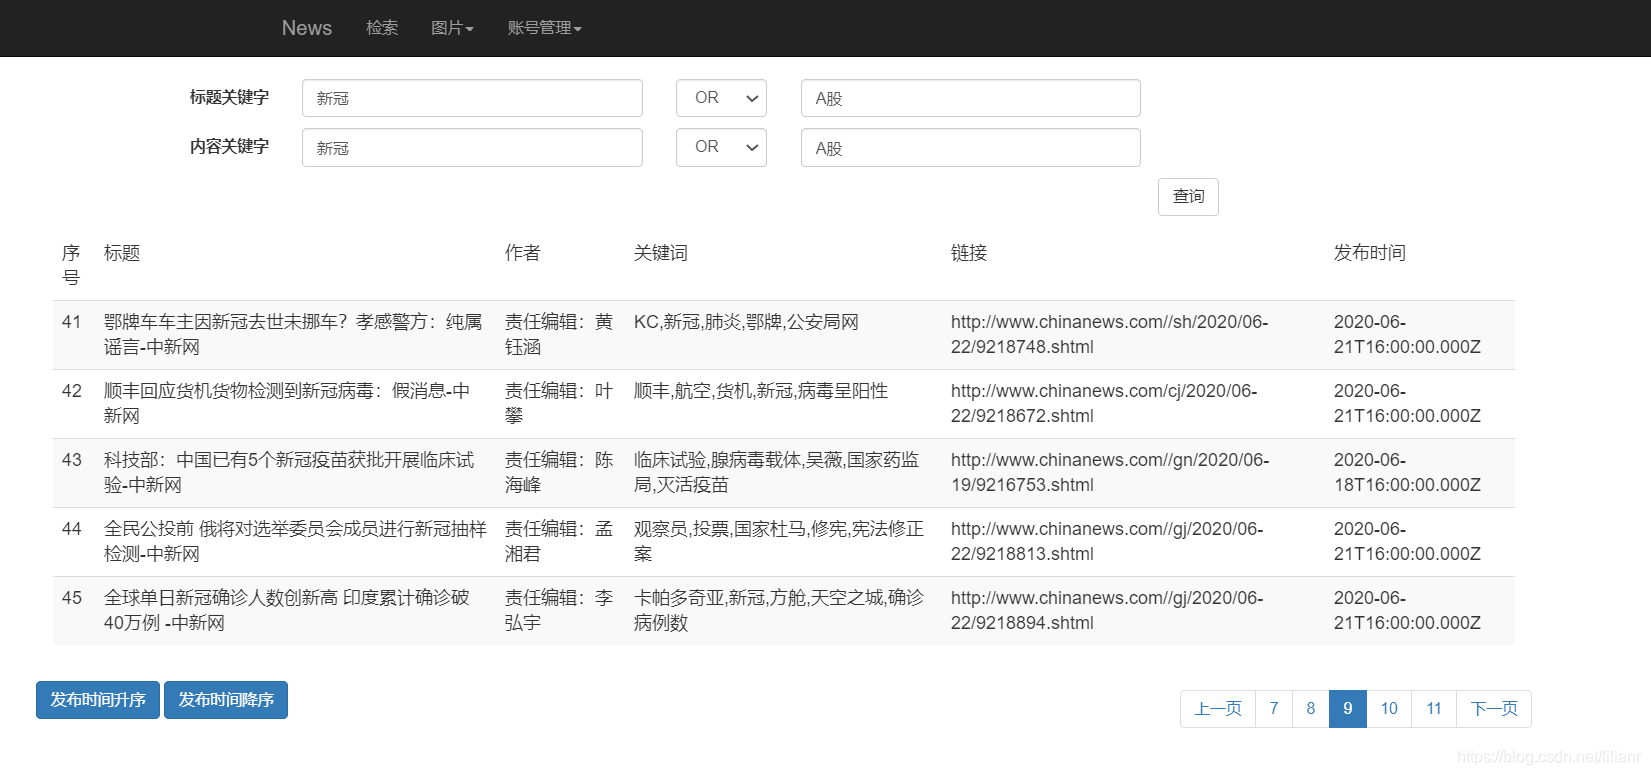Click keywords 卡帕多奇亚,新冠,方舱

(x=779, y=611)
